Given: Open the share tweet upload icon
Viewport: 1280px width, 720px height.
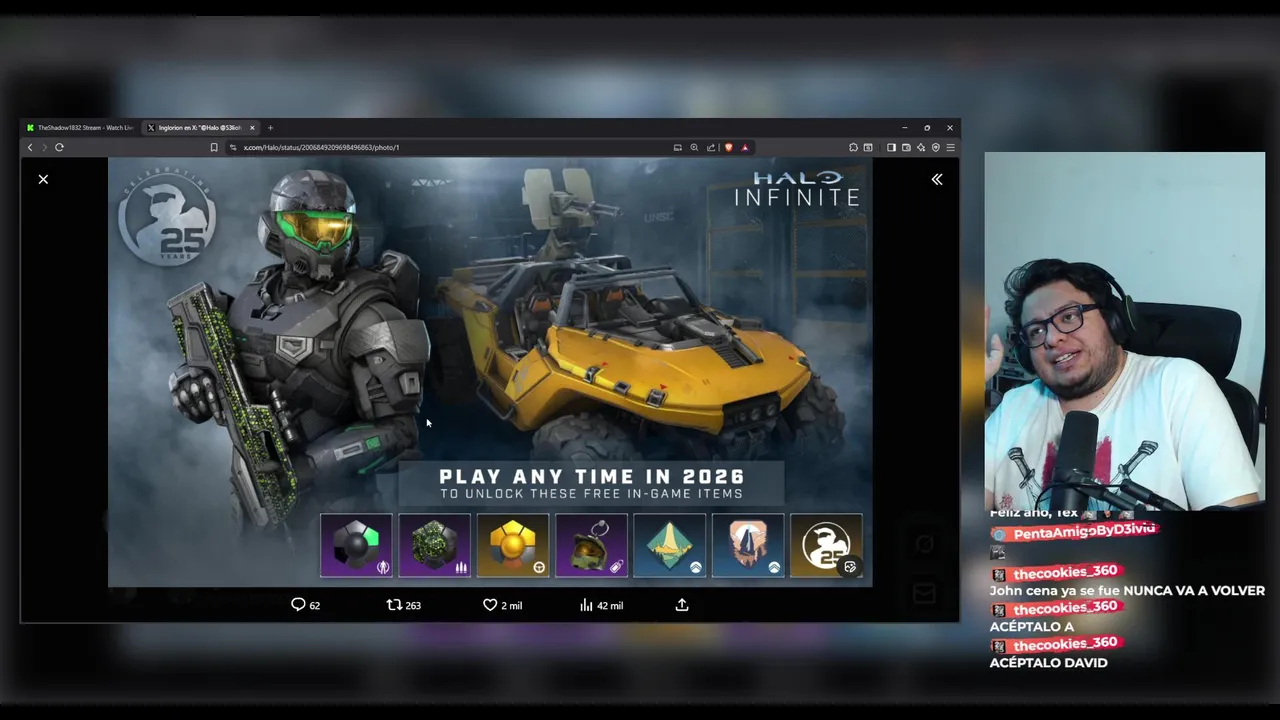Looking at the screenshot, I should coord(682,605).
